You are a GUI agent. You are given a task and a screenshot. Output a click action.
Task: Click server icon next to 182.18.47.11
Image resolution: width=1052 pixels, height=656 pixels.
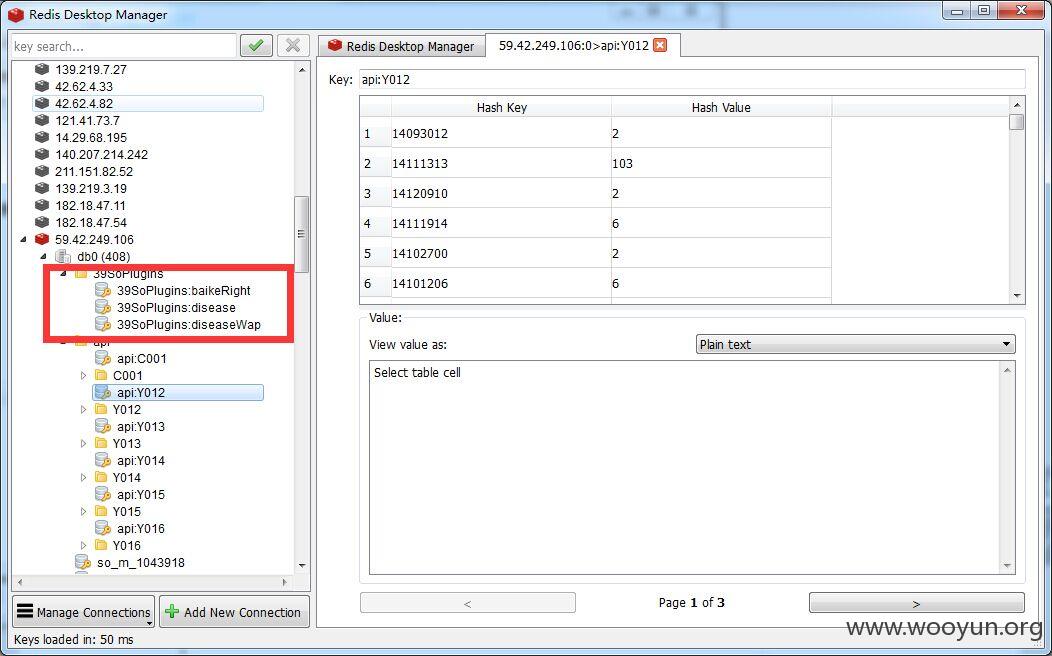[x=42, y=205]
